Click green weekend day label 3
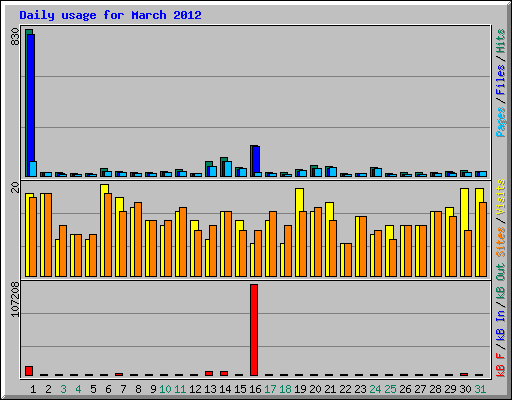The image size is (512, 400). tap(63, 389)
